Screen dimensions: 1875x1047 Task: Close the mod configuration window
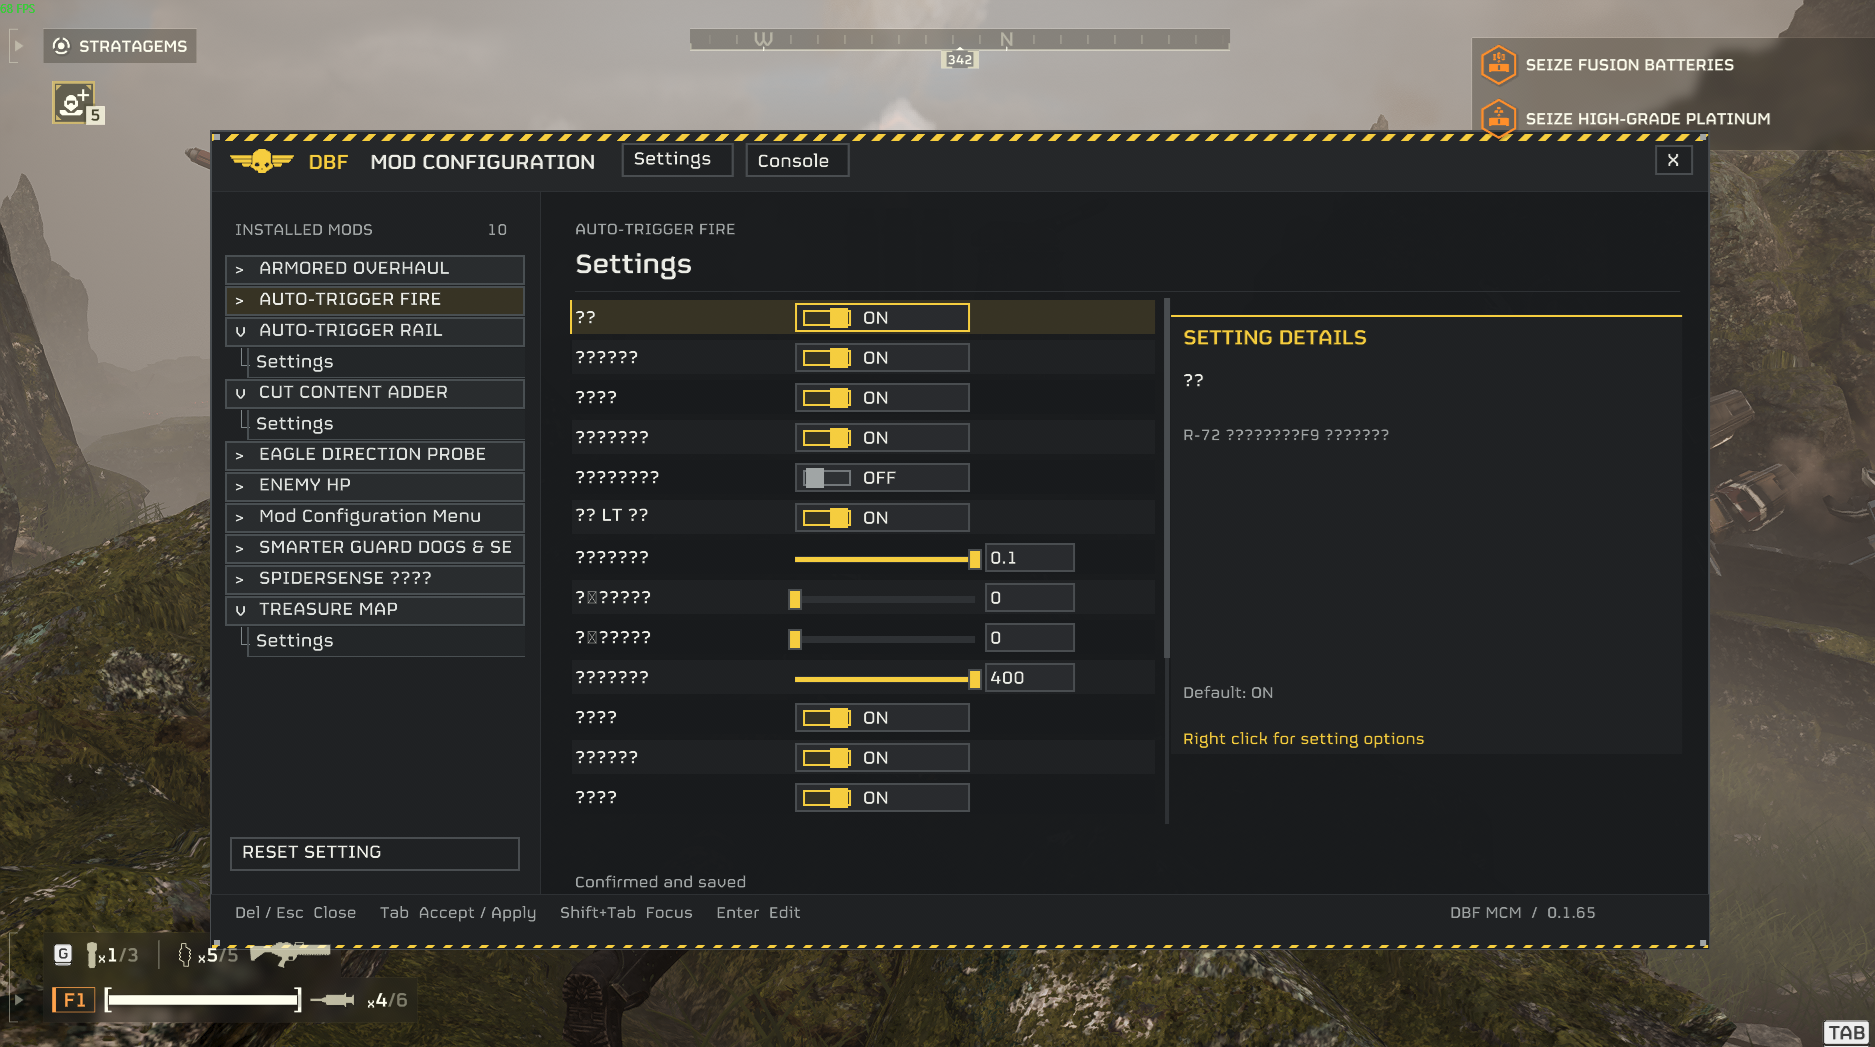point(1673,160)
